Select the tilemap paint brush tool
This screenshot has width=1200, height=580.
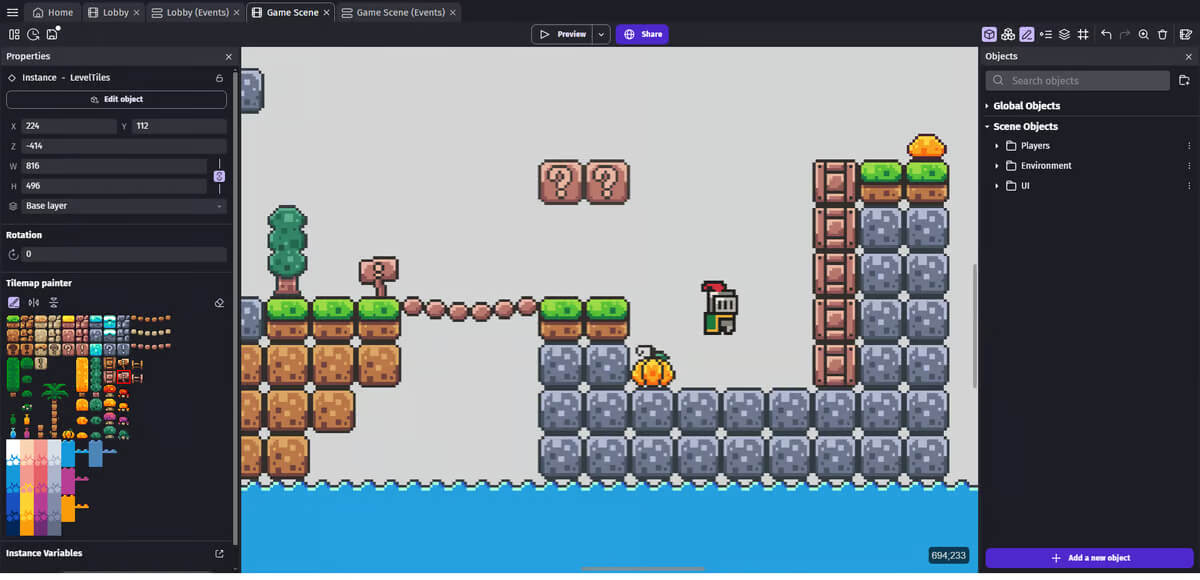pyautogui.click(x=14, y=302)
